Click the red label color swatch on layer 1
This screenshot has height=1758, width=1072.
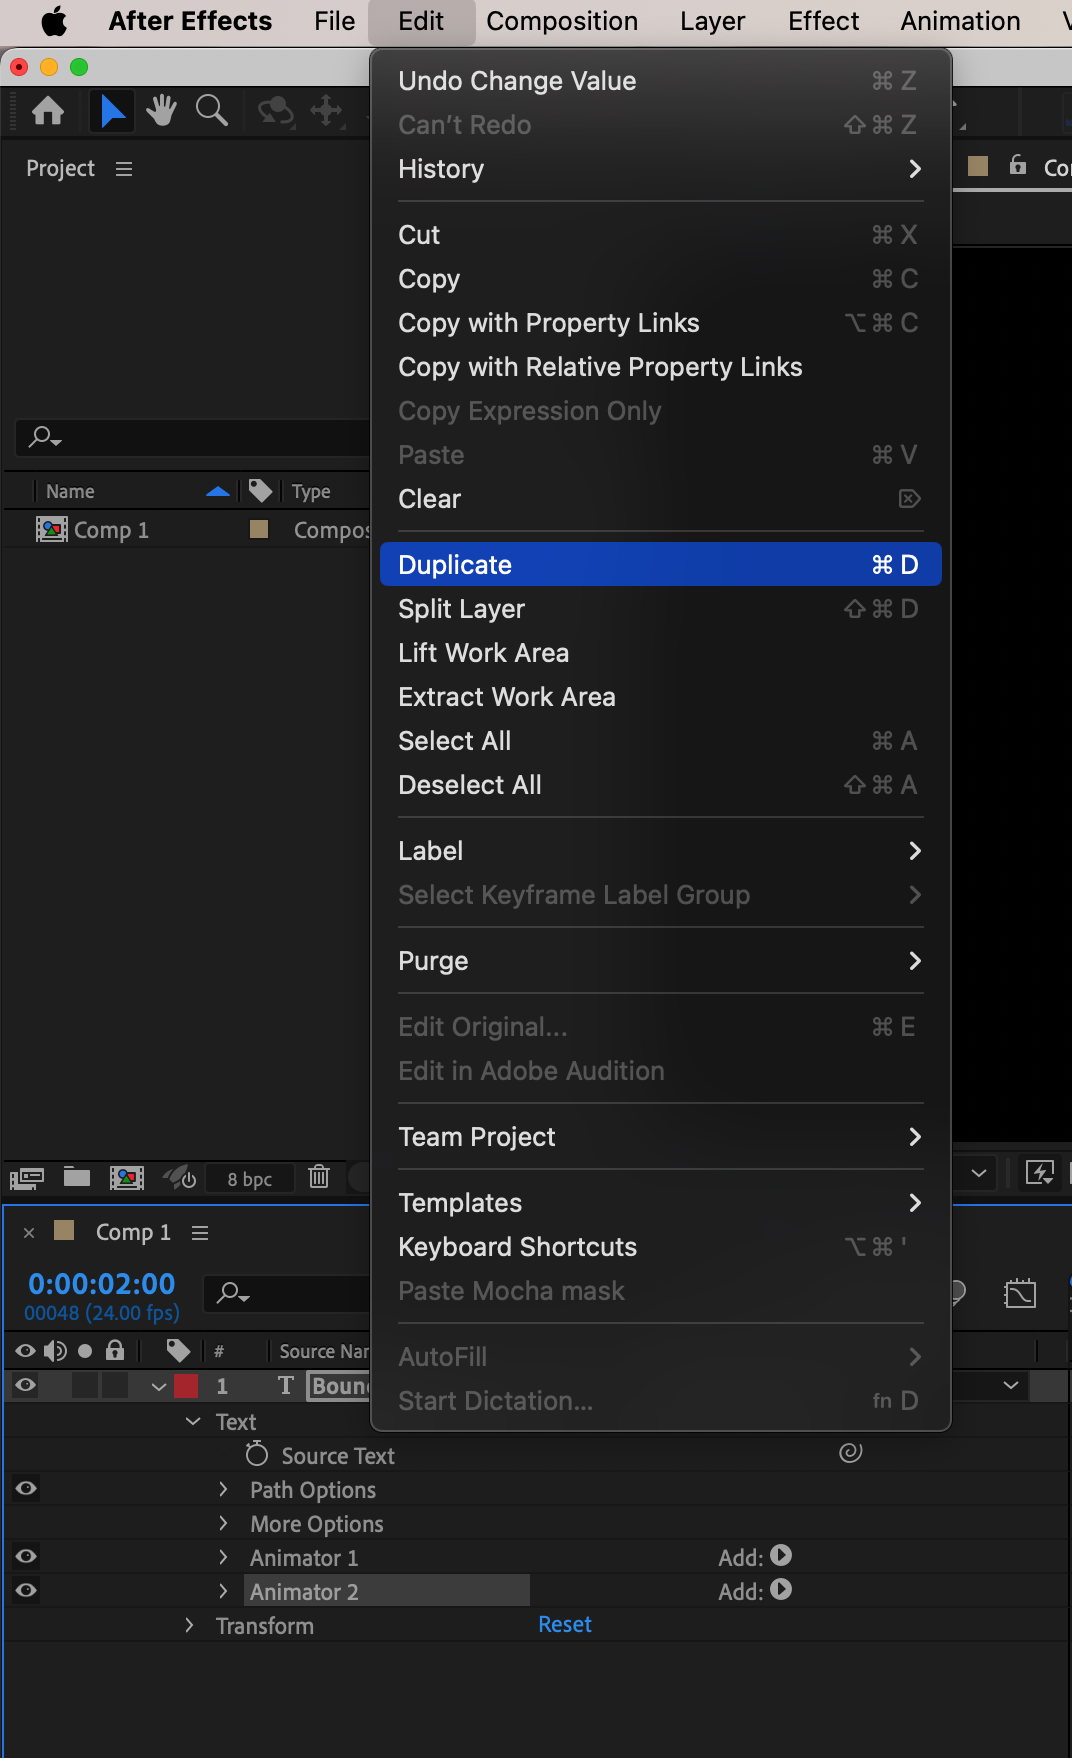(186, 1386)
